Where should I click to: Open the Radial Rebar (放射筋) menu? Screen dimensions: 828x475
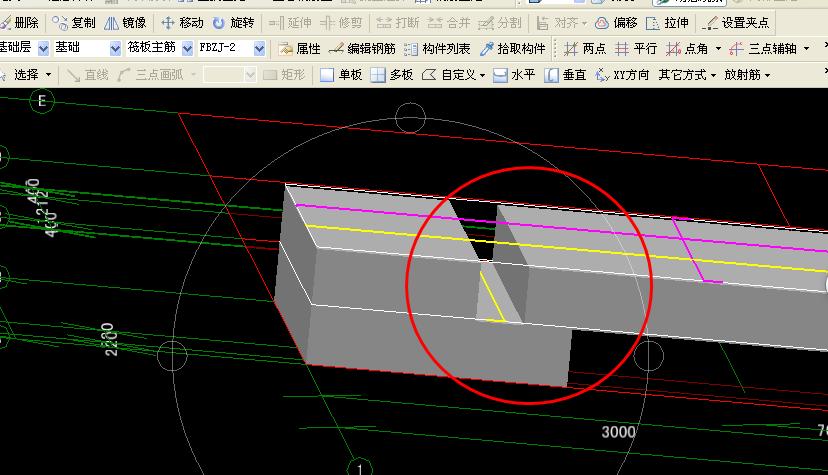coord(747,74)
